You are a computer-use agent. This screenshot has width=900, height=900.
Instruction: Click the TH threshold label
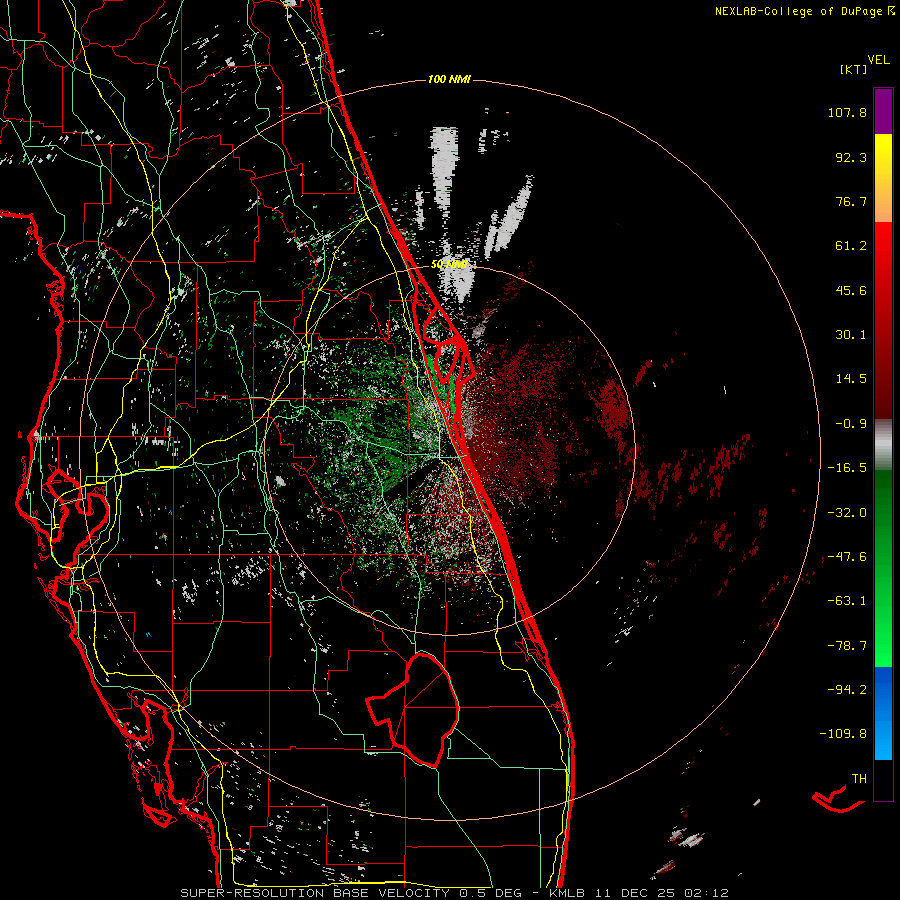click(859, 779)
